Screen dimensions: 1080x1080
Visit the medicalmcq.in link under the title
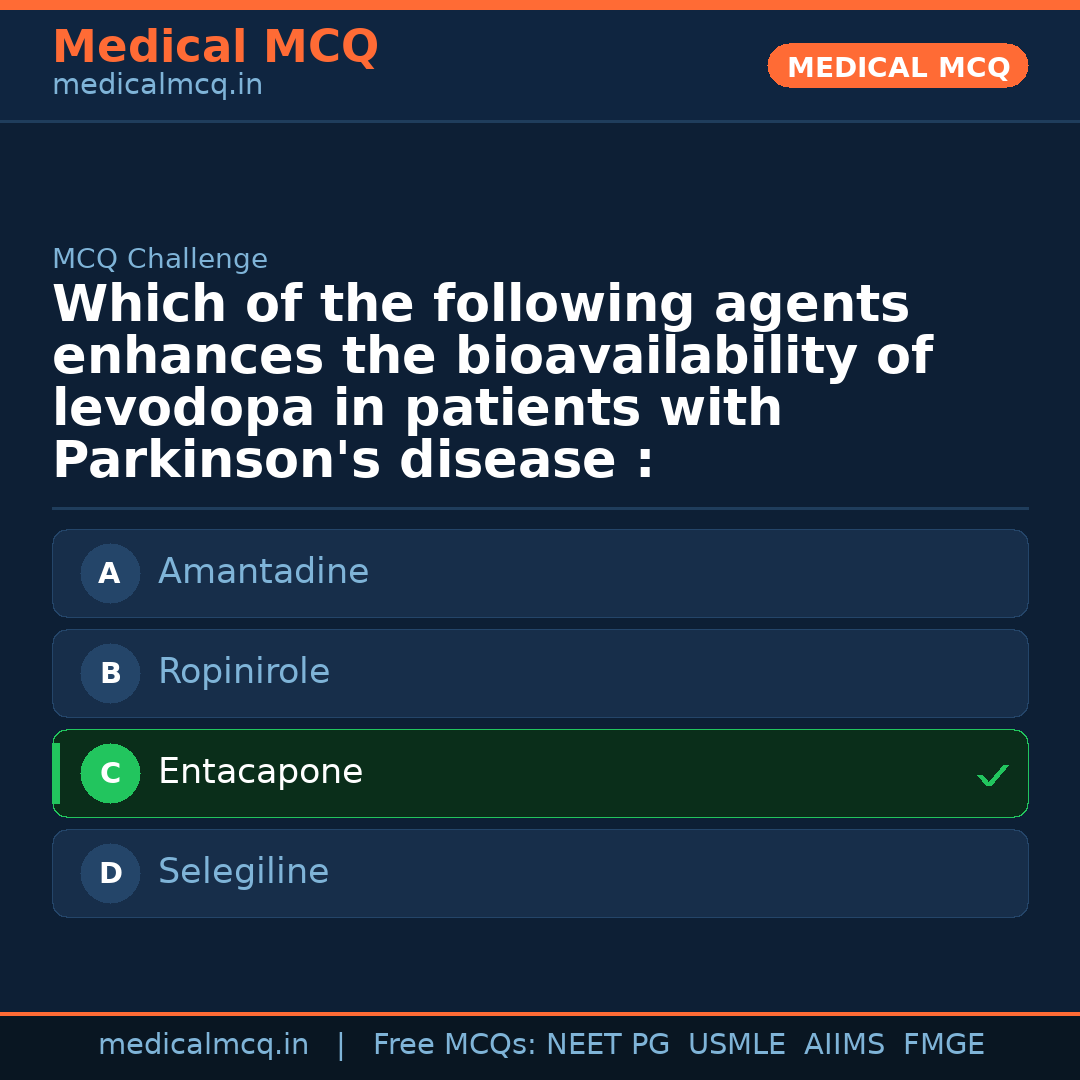[157, 86]
